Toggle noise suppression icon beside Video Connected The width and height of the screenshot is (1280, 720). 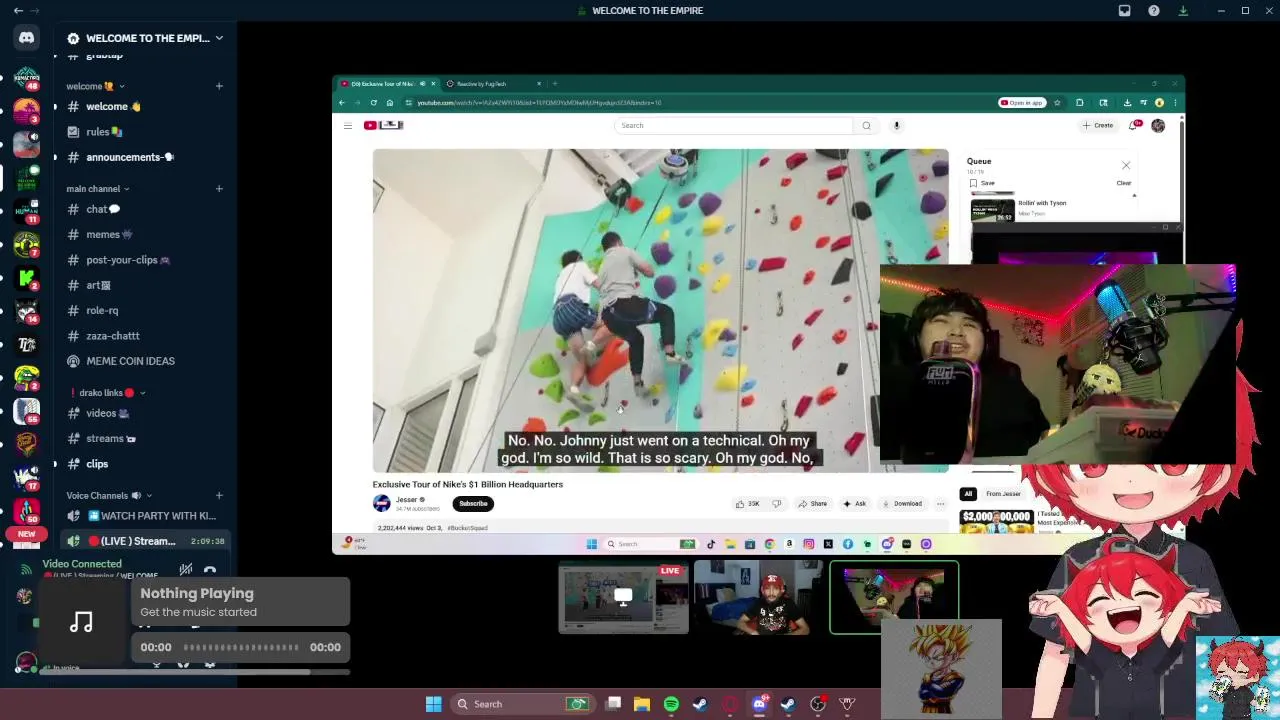pos(185,570)
